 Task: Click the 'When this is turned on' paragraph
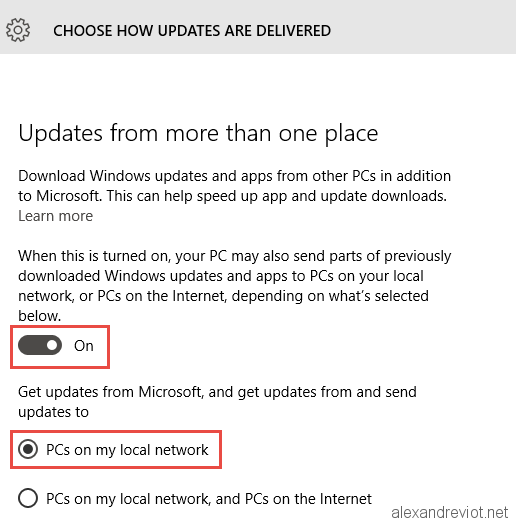[235, 286]
